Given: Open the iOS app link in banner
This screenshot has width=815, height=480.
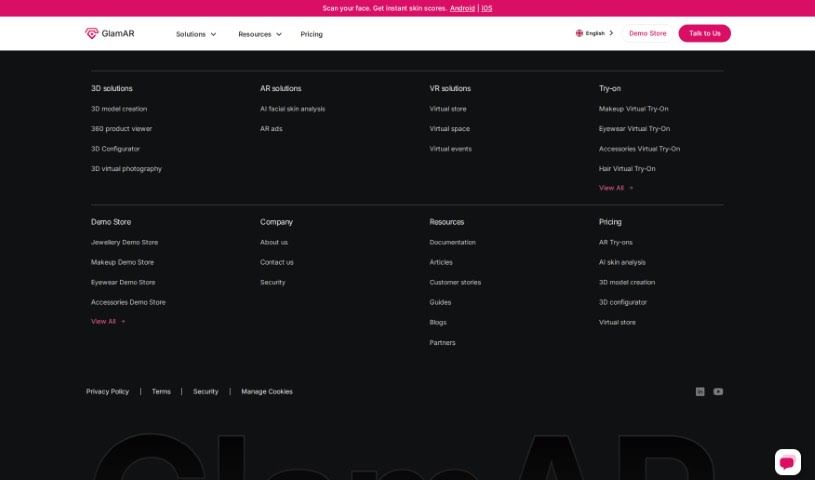Looking at the screenshot, I should click(487, 8).
